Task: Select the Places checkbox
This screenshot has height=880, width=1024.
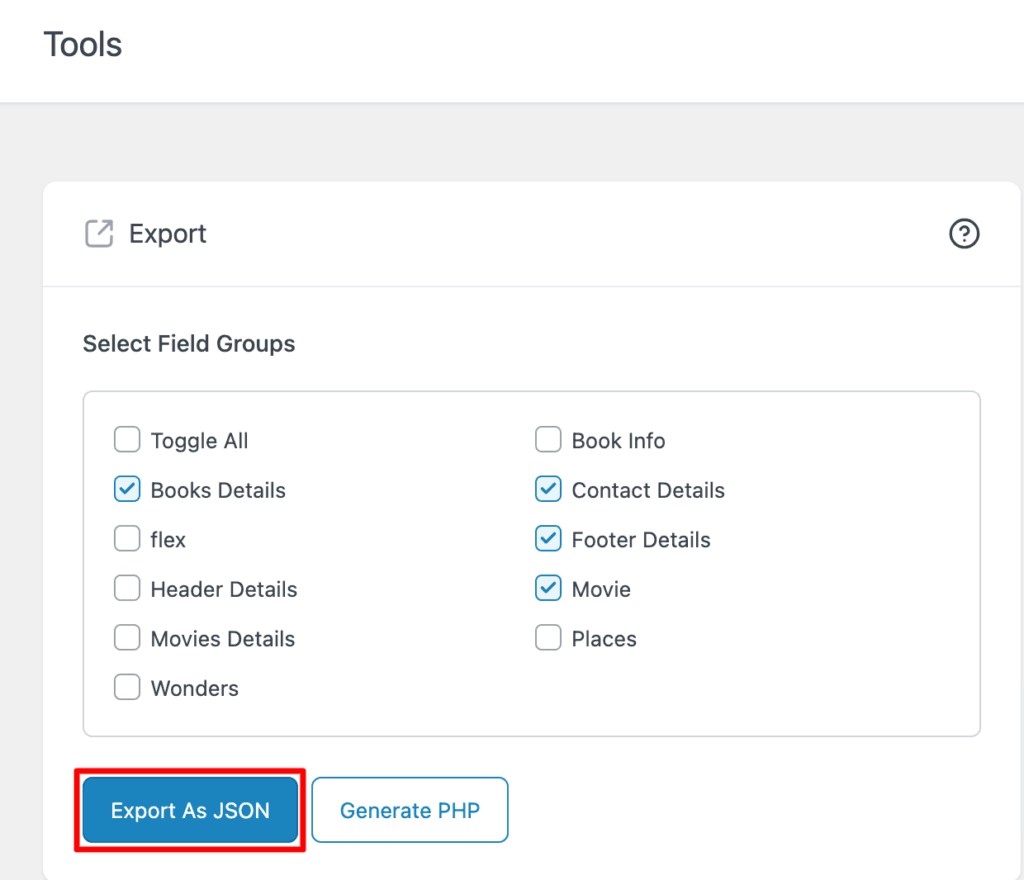Action: click(x=548, y=637)
